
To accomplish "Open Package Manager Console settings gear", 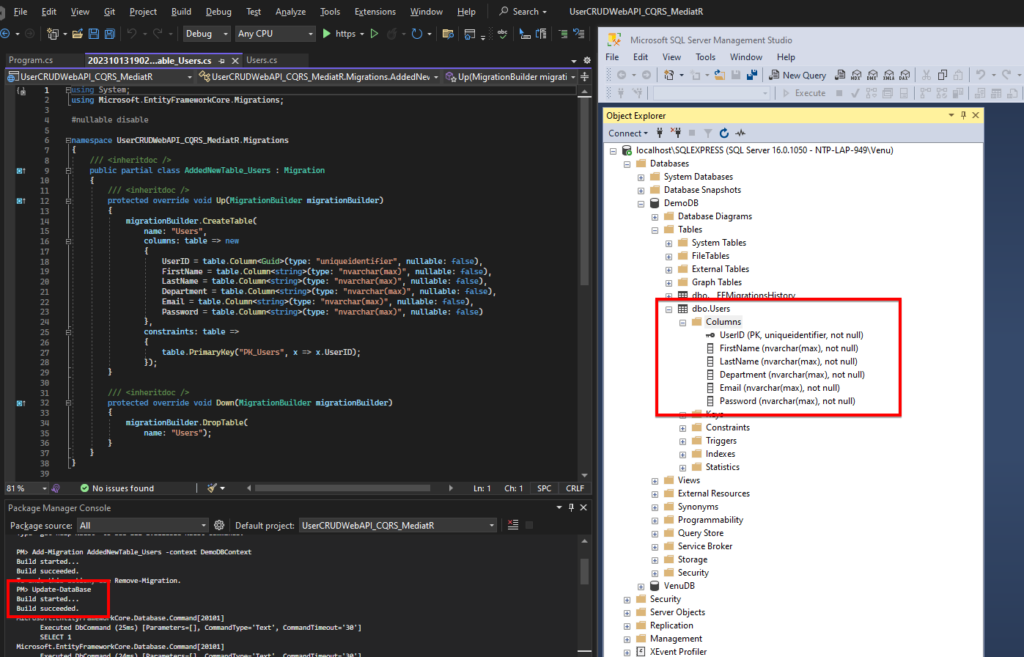I will (219, 525).
